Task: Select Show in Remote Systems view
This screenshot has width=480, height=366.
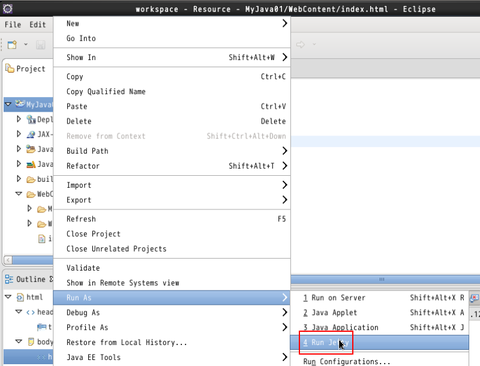Action: [x=172, y=283]
